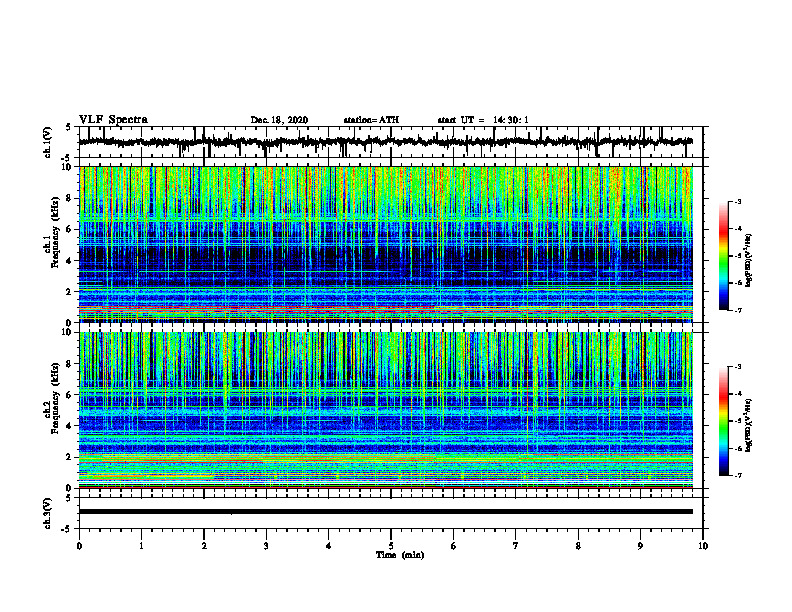Screen dimensions: 792x612
Task: Click time axis tick label "4"
Action: (329, 546)
